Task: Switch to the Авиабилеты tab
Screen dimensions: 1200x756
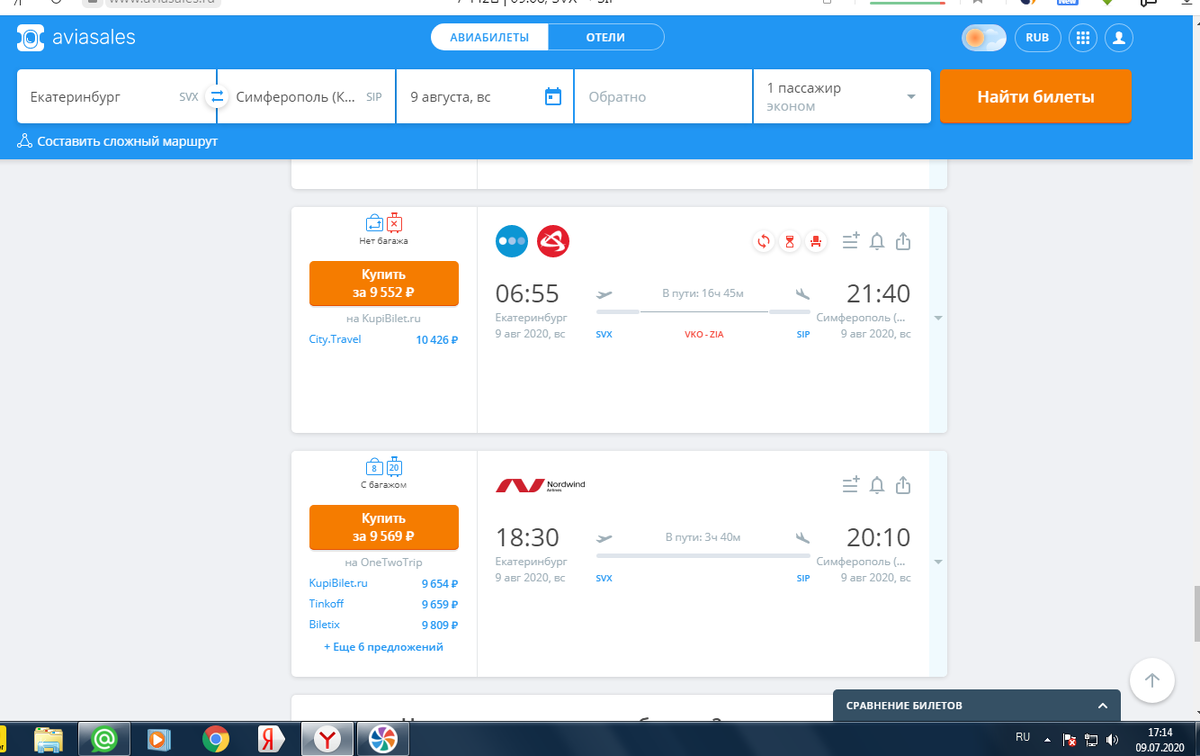Action: coord(490,38)
